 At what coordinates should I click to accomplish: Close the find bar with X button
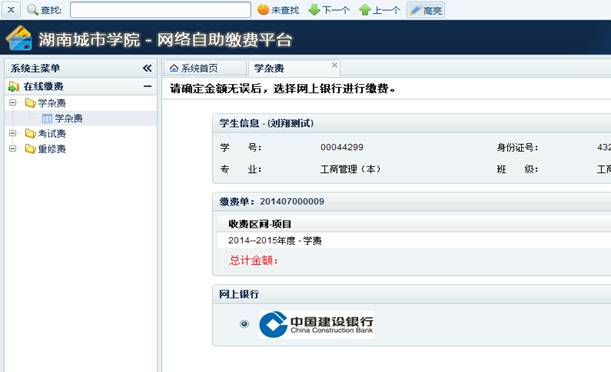pos(11,10)
